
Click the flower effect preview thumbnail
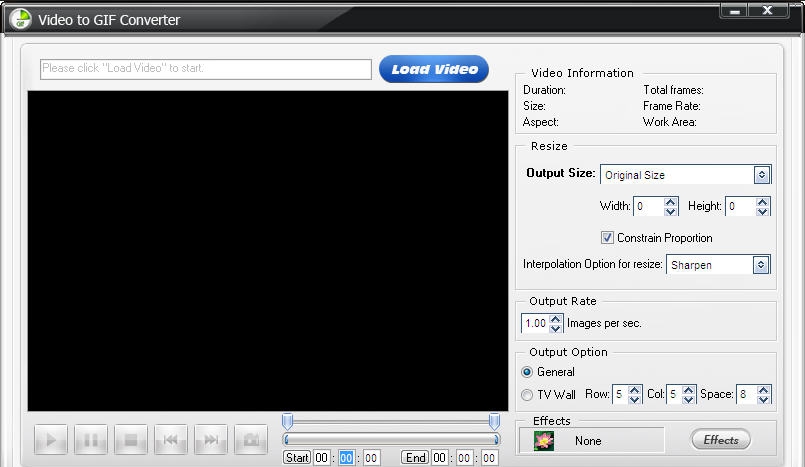544,440
